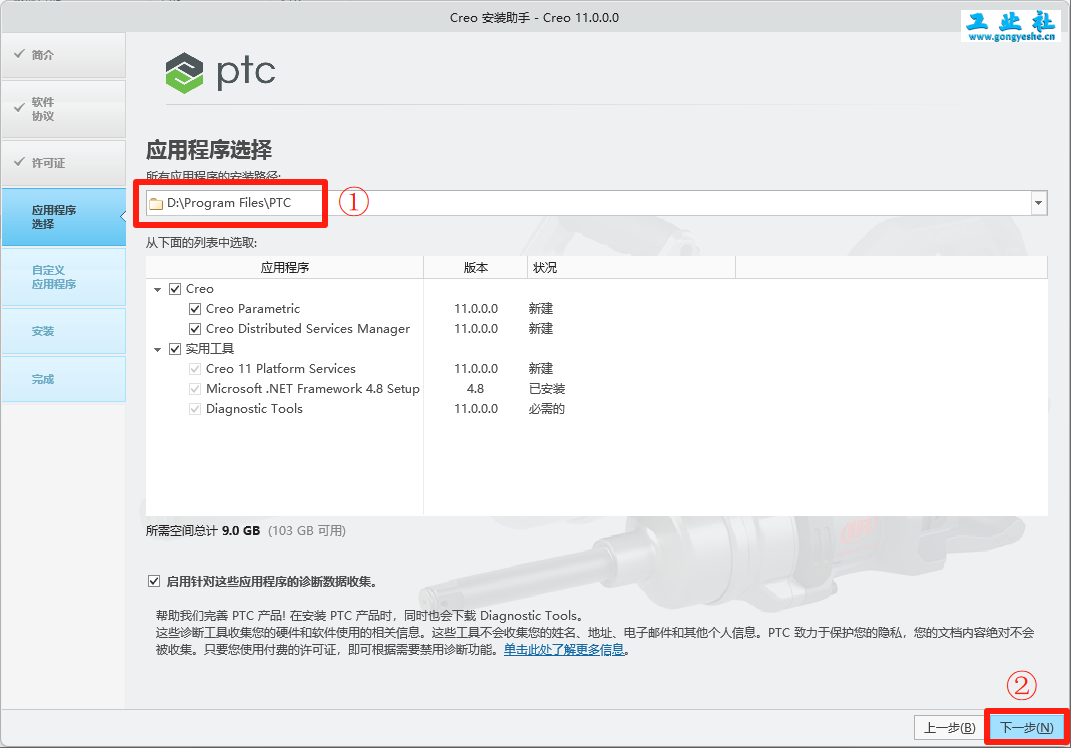Image resolution: width=1071 pixels, height=748 pixels.
Task: Select Creo Distributed Services Manager row label
Action: pos(308,329)
